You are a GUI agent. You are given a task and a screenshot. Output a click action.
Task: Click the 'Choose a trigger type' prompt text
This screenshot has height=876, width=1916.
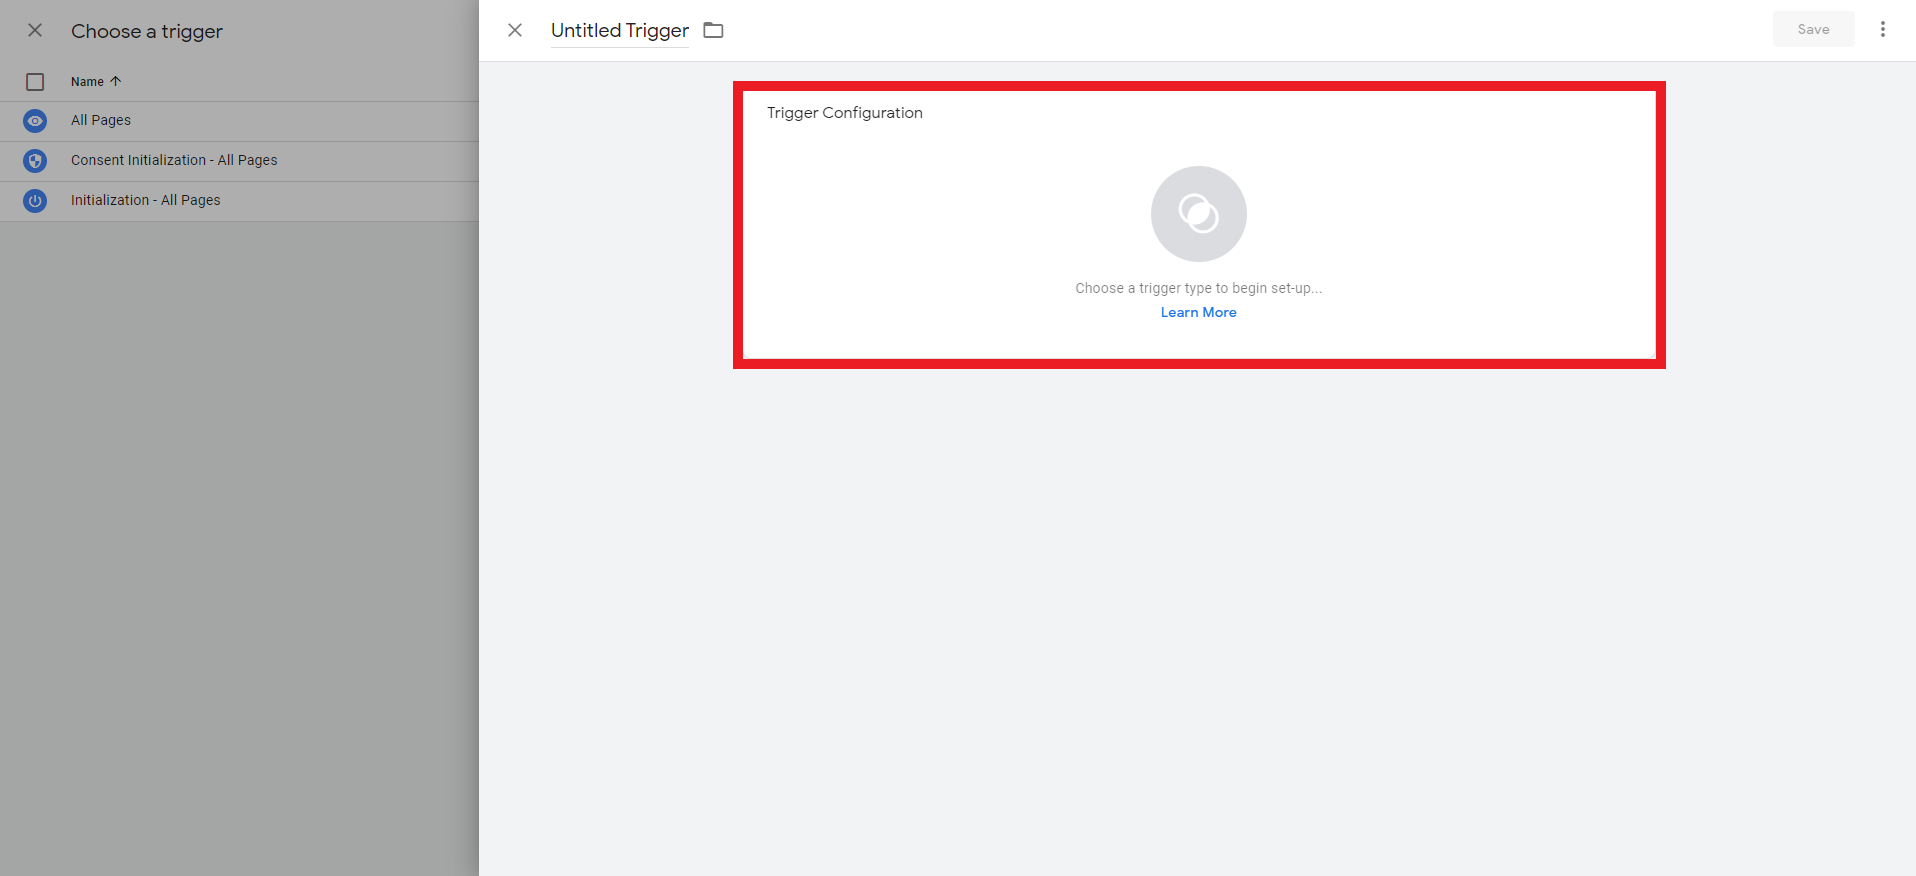[x=1198, y=288]
